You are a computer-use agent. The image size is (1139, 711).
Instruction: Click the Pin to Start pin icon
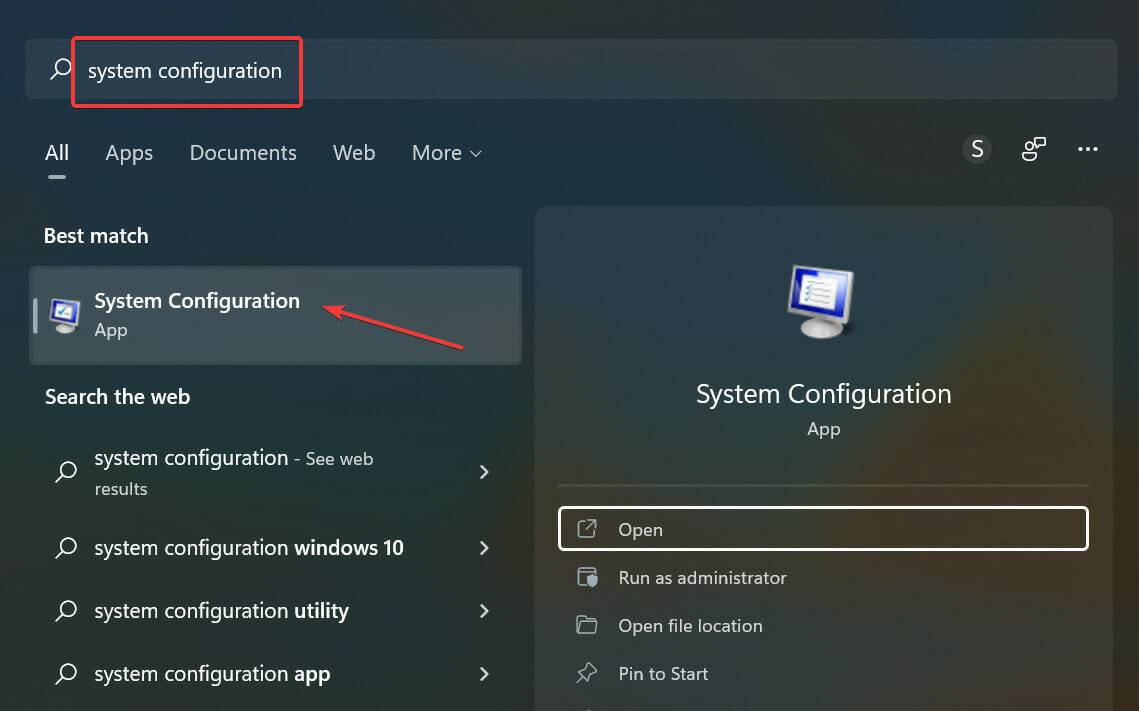coord(589,673)
